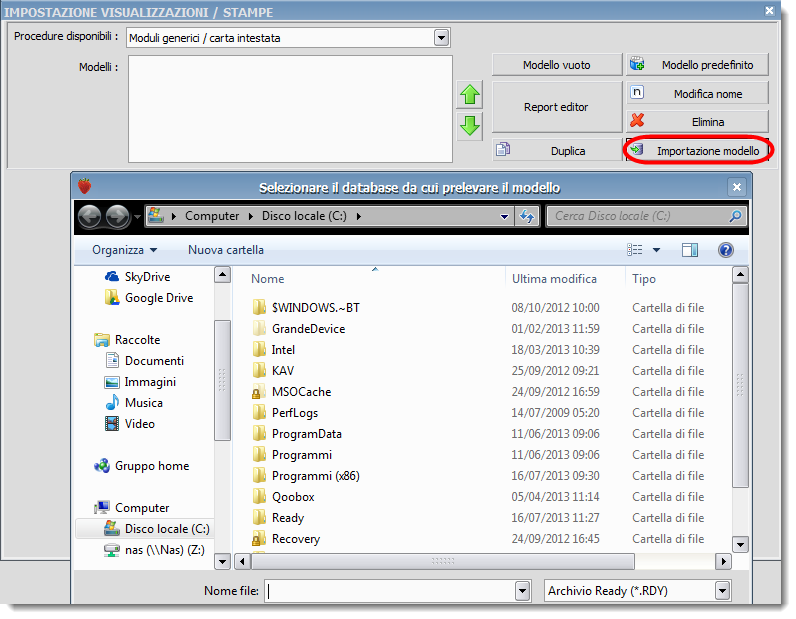The image size is (796, 619).
Task: Select the Intel folder
Action: coord(283,350)
